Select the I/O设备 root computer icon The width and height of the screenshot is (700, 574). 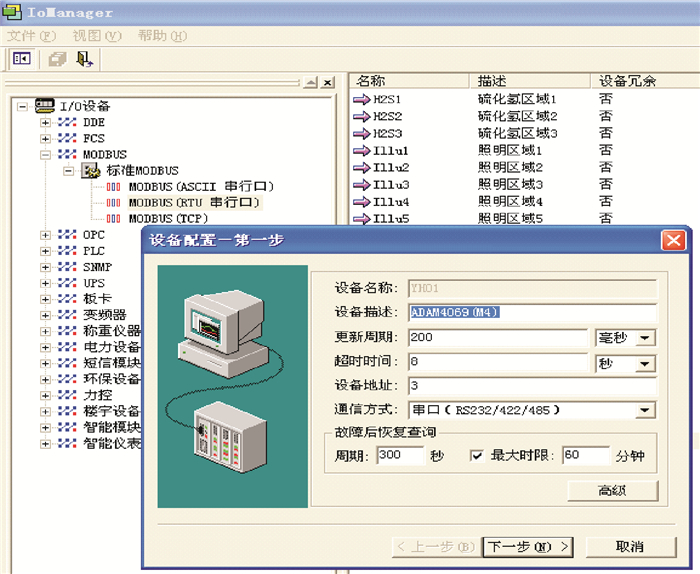pos(45,105)
